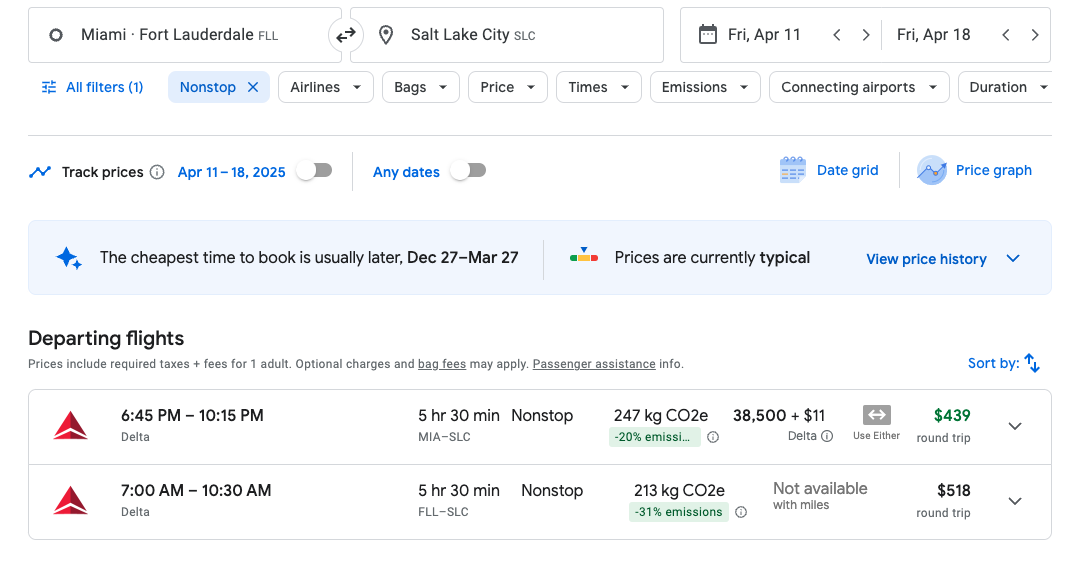
Task: Click the origin circle icon beside Miami
Action: [x=56, y=35]
